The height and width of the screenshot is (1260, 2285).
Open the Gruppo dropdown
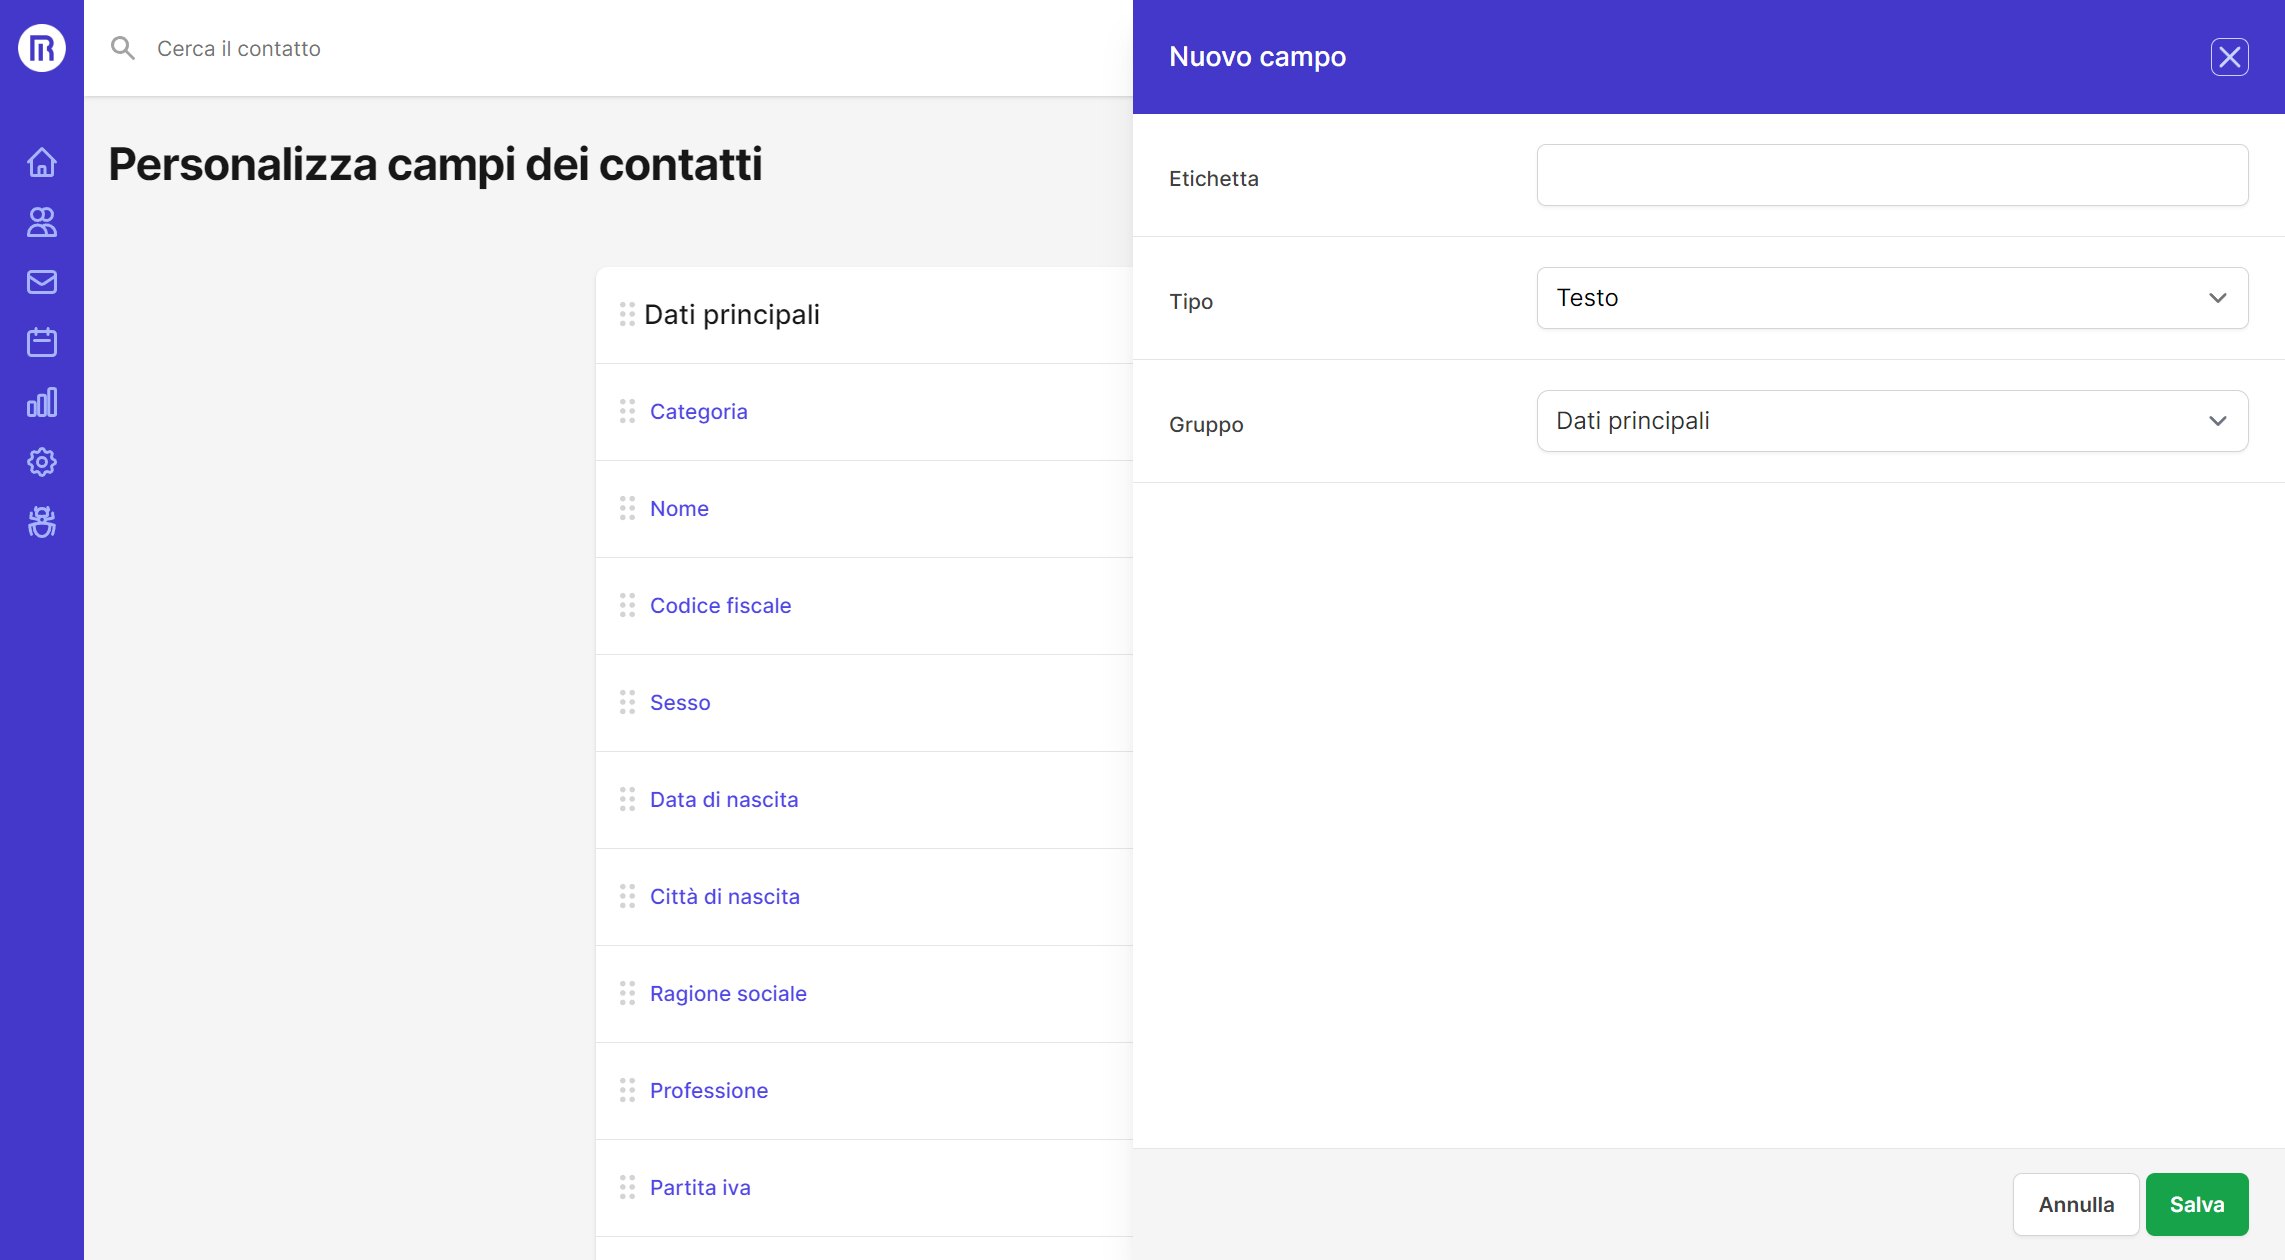(1892, 421)
